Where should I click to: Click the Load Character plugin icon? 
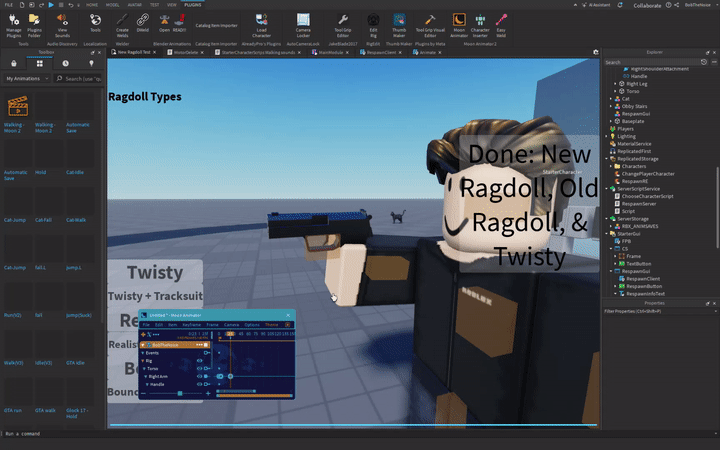pyautogui.click(x=261, y=21)
